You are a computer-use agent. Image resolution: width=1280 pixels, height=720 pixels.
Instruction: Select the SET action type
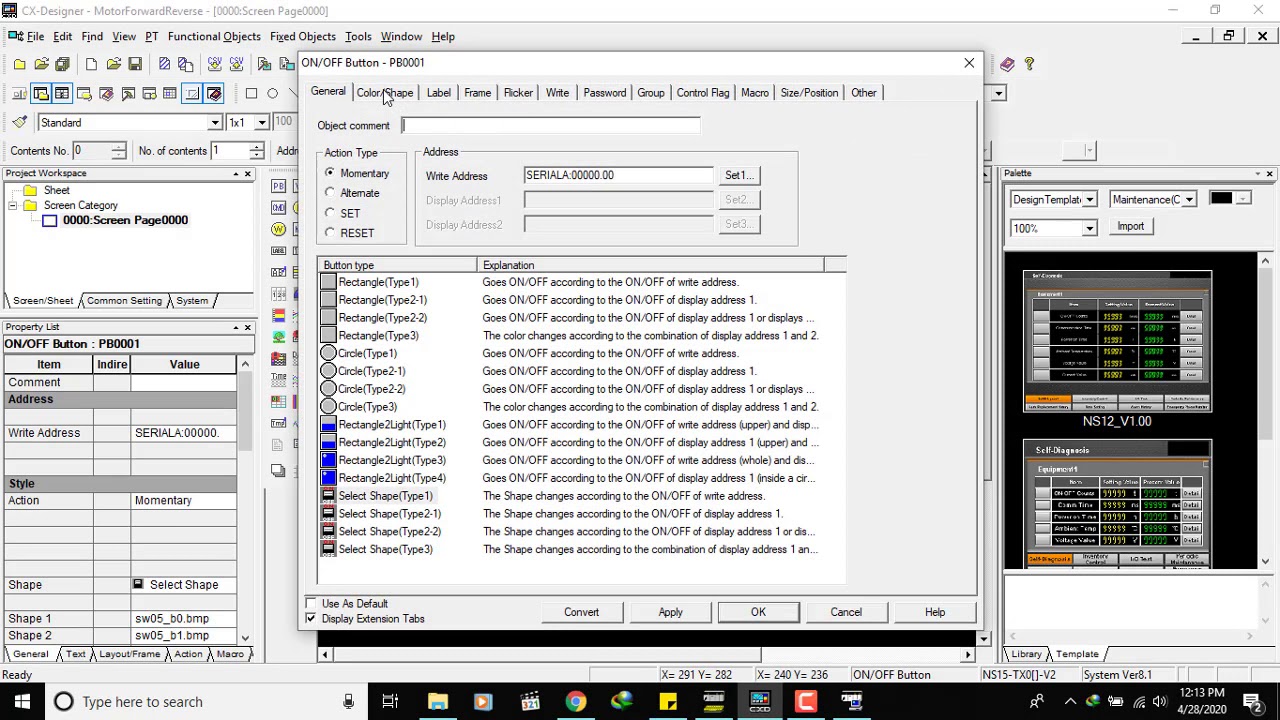click(330, 213)
